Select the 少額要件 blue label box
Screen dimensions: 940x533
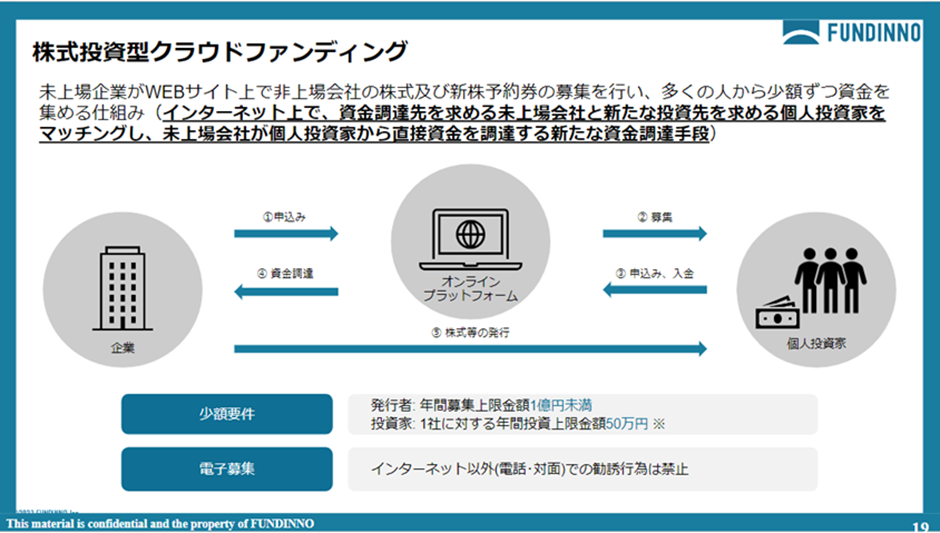click(x=227, y=414)
